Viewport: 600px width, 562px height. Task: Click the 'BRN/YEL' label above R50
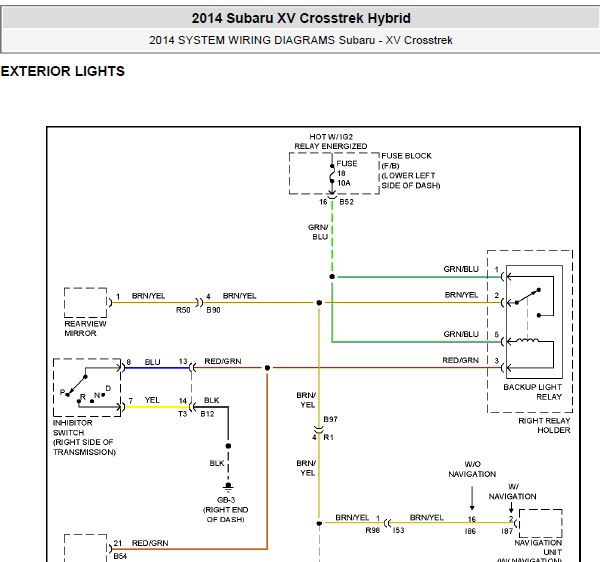click(148, 296)
